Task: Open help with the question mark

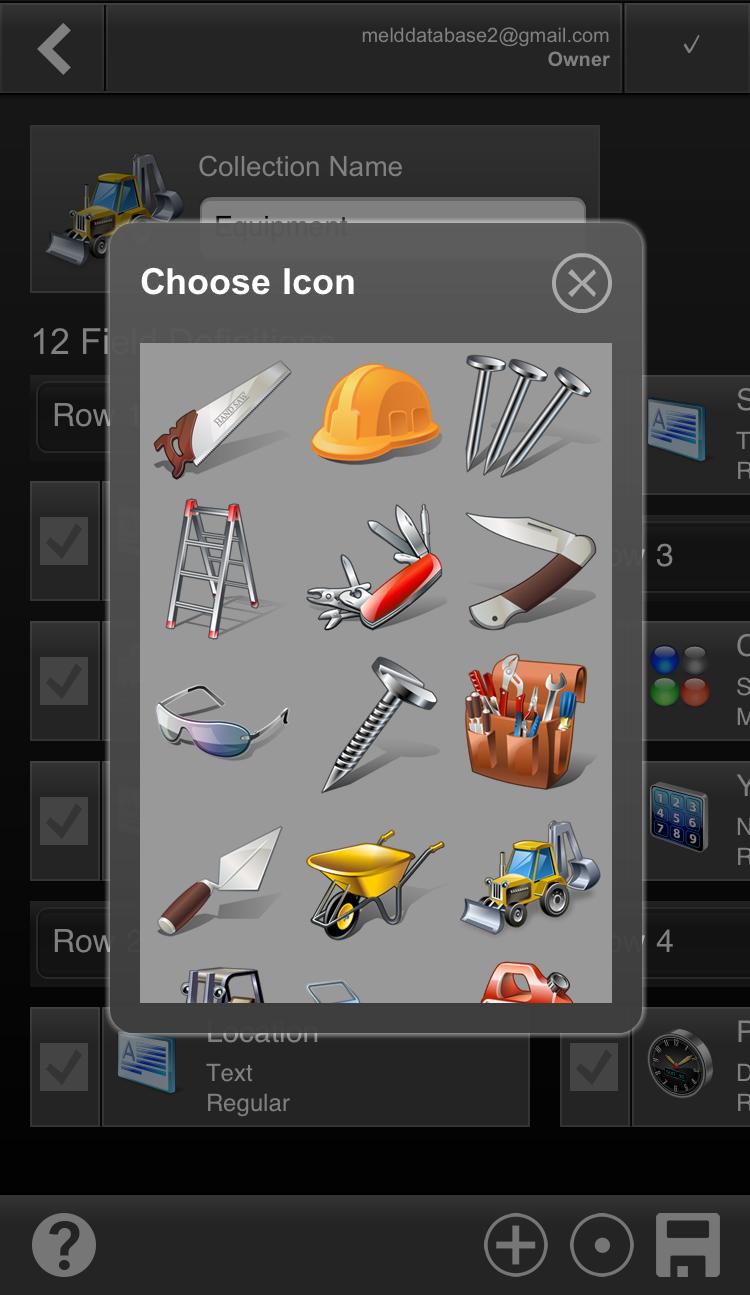Action: (64, 1245)
